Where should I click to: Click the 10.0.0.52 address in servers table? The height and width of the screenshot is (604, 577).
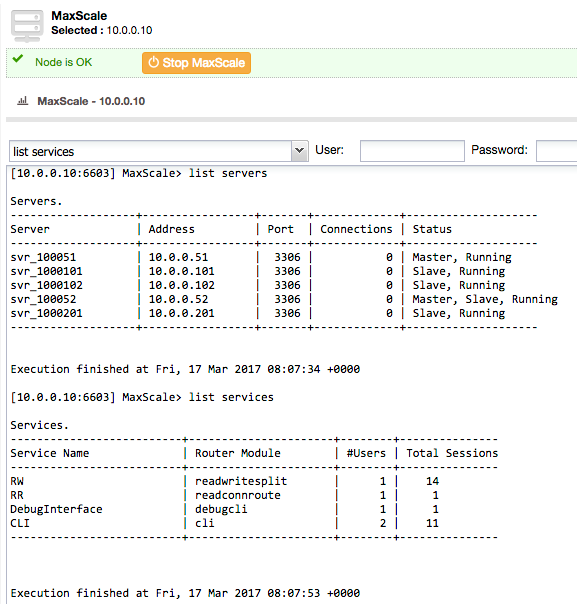[x=178, y=299]
